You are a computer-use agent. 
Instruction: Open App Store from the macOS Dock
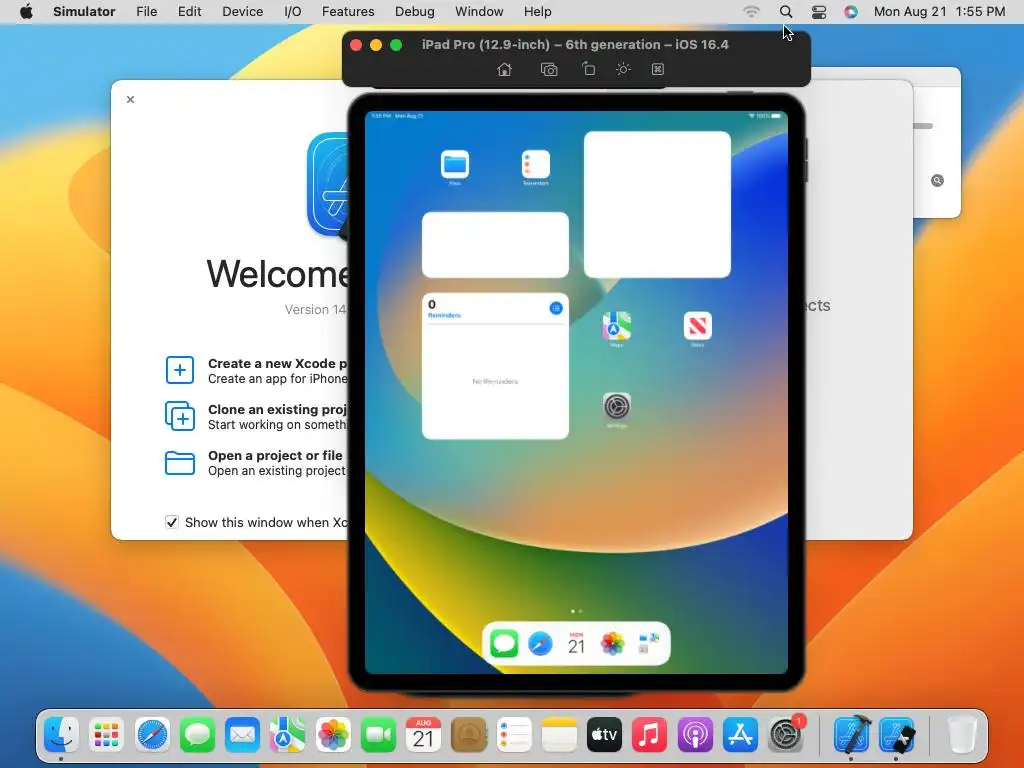point(740,735)
